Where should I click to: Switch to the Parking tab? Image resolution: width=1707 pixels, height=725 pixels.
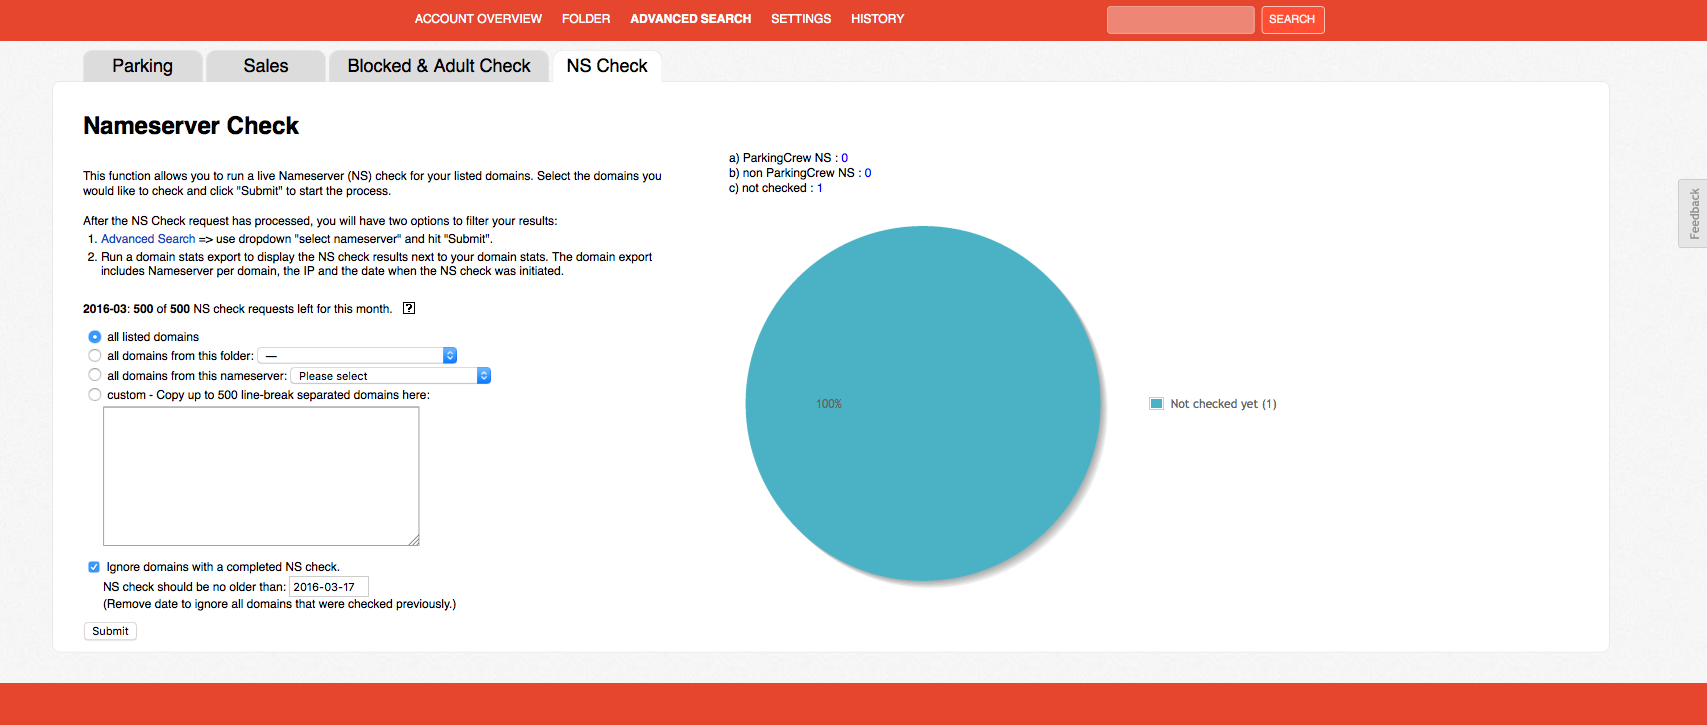142,66
